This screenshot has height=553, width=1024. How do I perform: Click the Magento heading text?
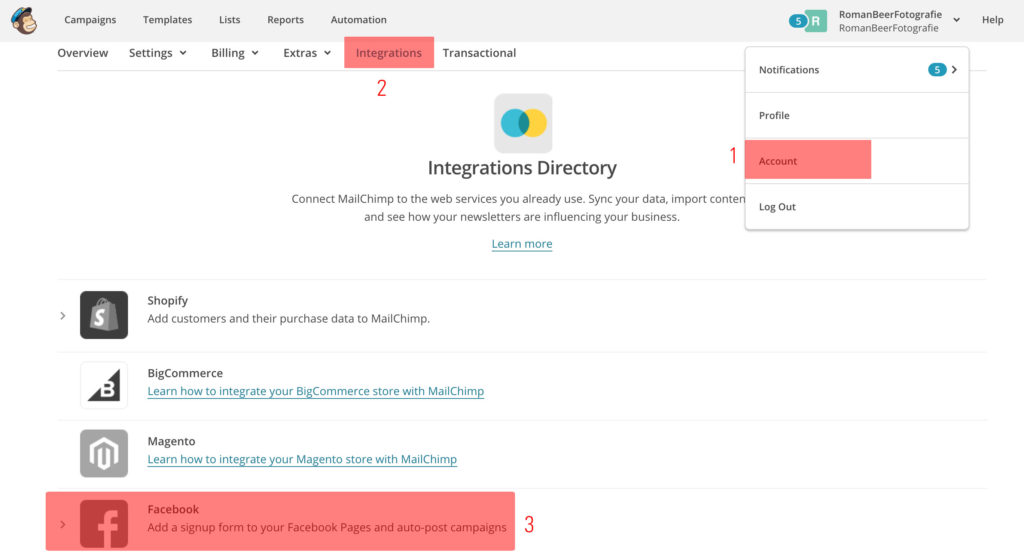pyautogui.click(x=171, y=441)
